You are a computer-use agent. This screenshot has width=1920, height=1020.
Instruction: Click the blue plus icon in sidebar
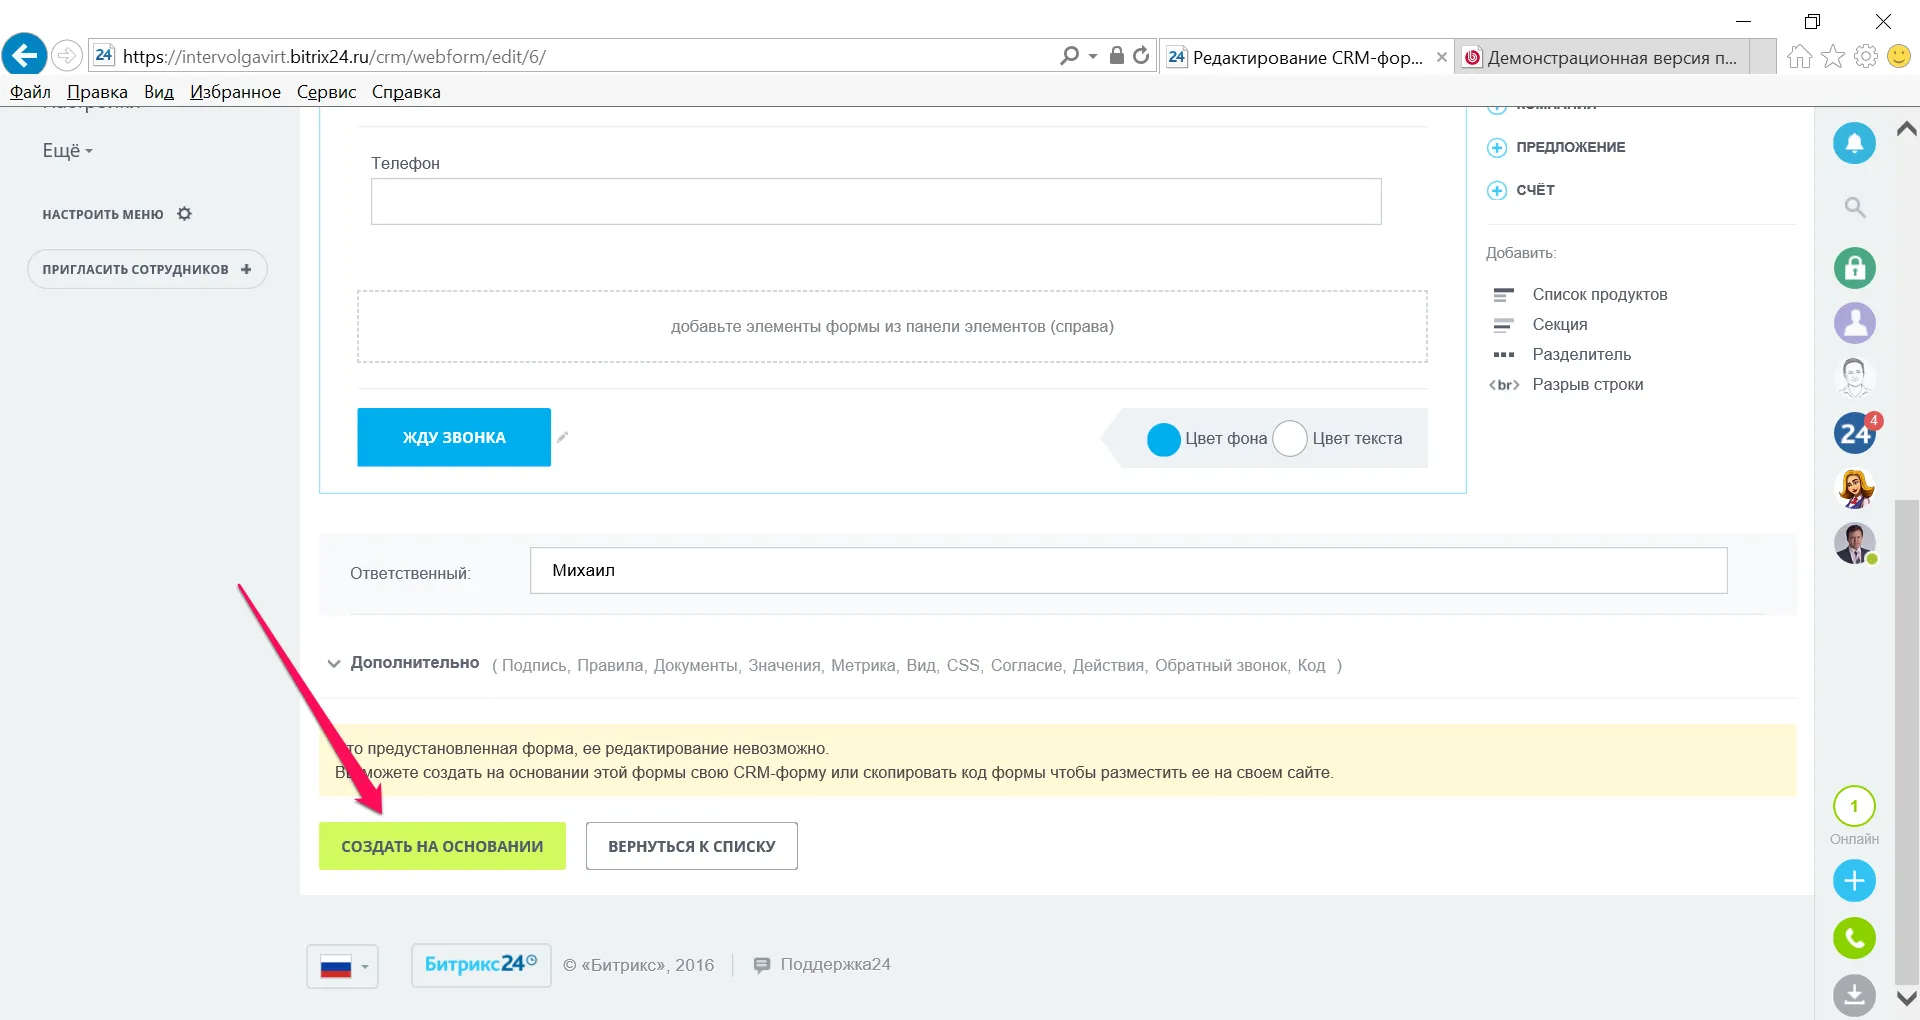pyautogui.click(x=1854, y=881)
